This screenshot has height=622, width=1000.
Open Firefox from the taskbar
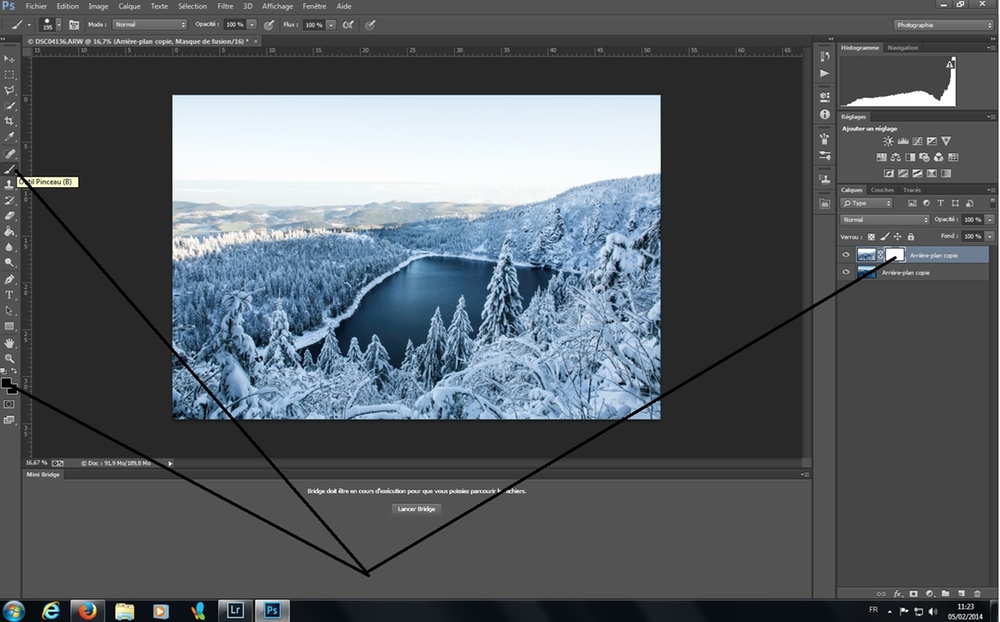[87, 611]
